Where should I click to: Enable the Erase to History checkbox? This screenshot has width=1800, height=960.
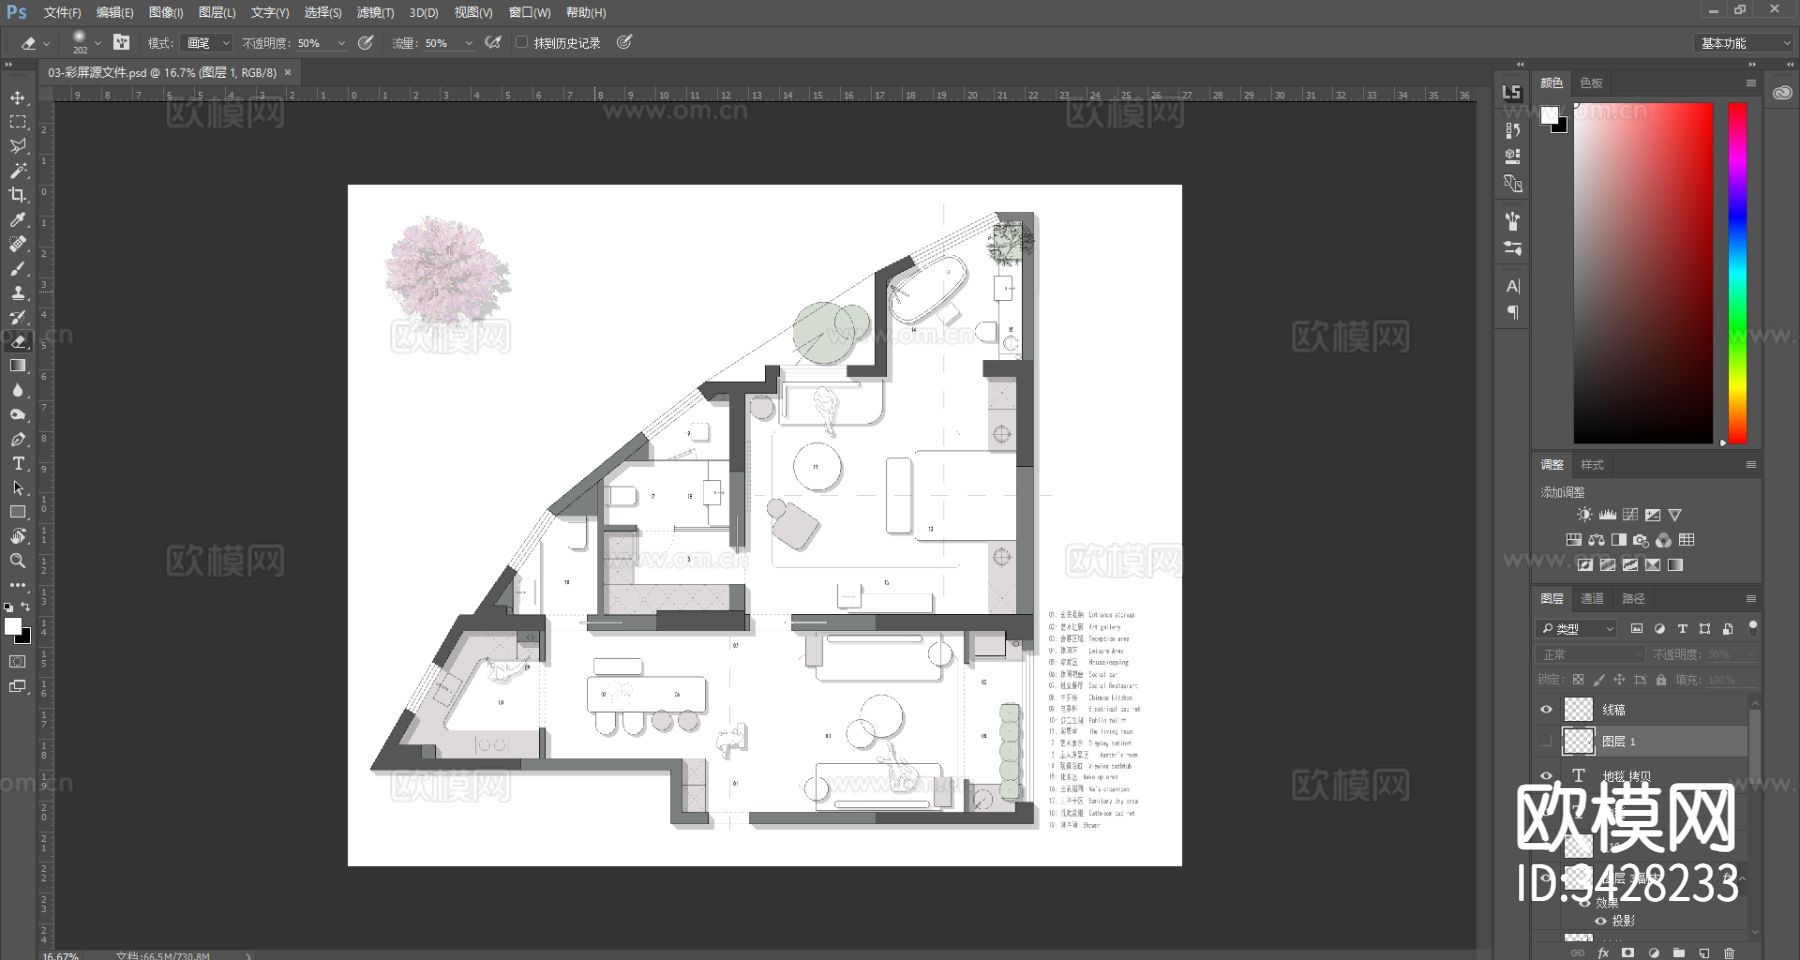[521, 43]
